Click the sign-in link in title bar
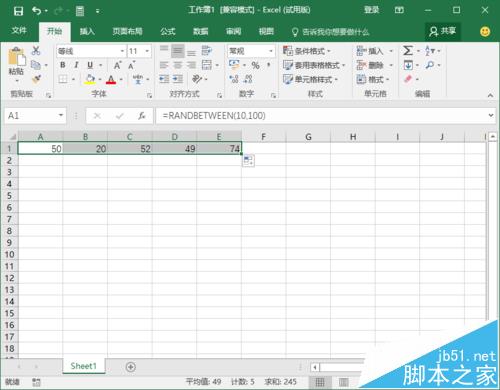 click(371, 10)
